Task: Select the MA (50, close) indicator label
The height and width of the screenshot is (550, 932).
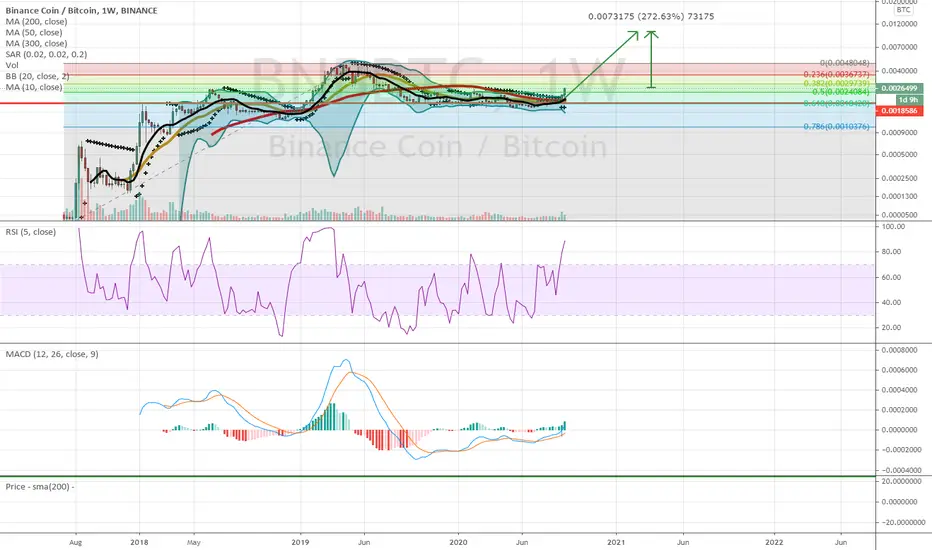Action: pos(34,33)
